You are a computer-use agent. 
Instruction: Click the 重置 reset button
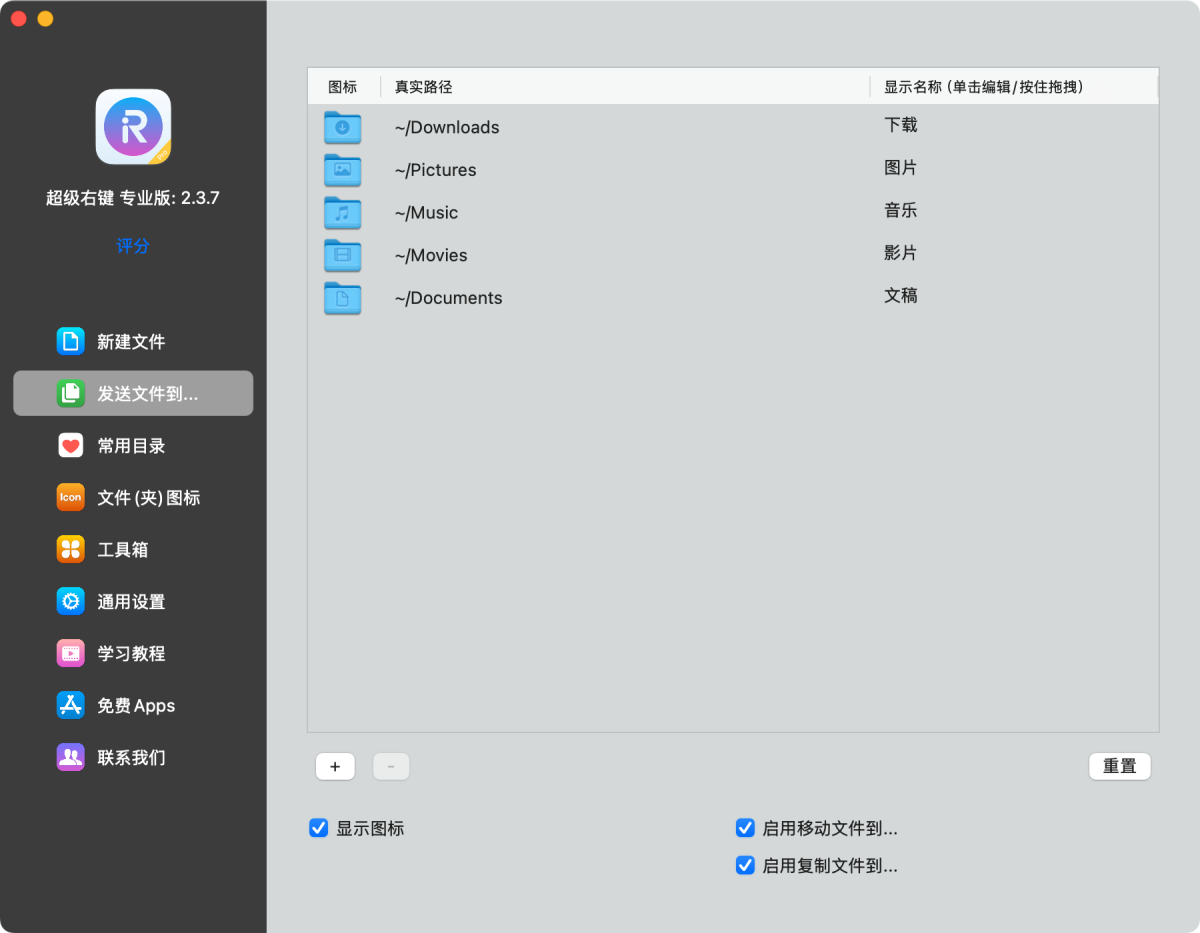[x=1120, y=766]
